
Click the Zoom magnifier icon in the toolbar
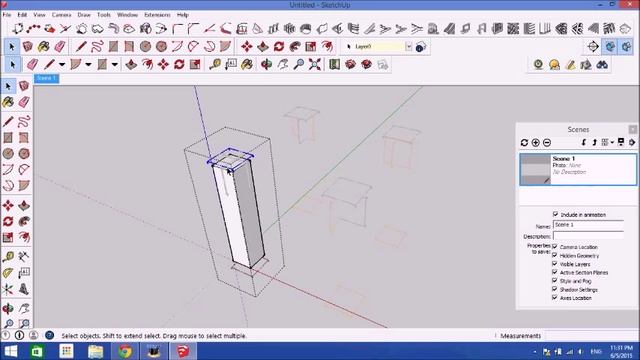(x=299, y=64)
